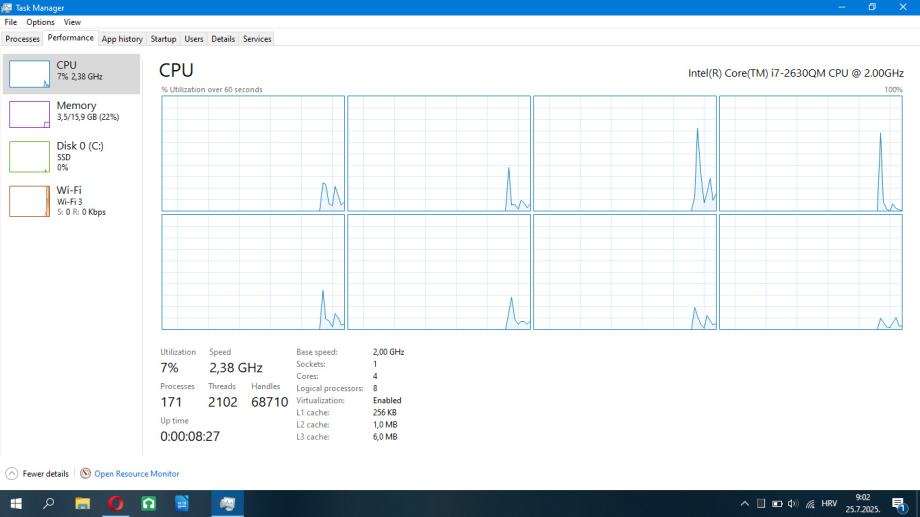Open the Wi-Fi network tray icon

(x=810, y=504)
